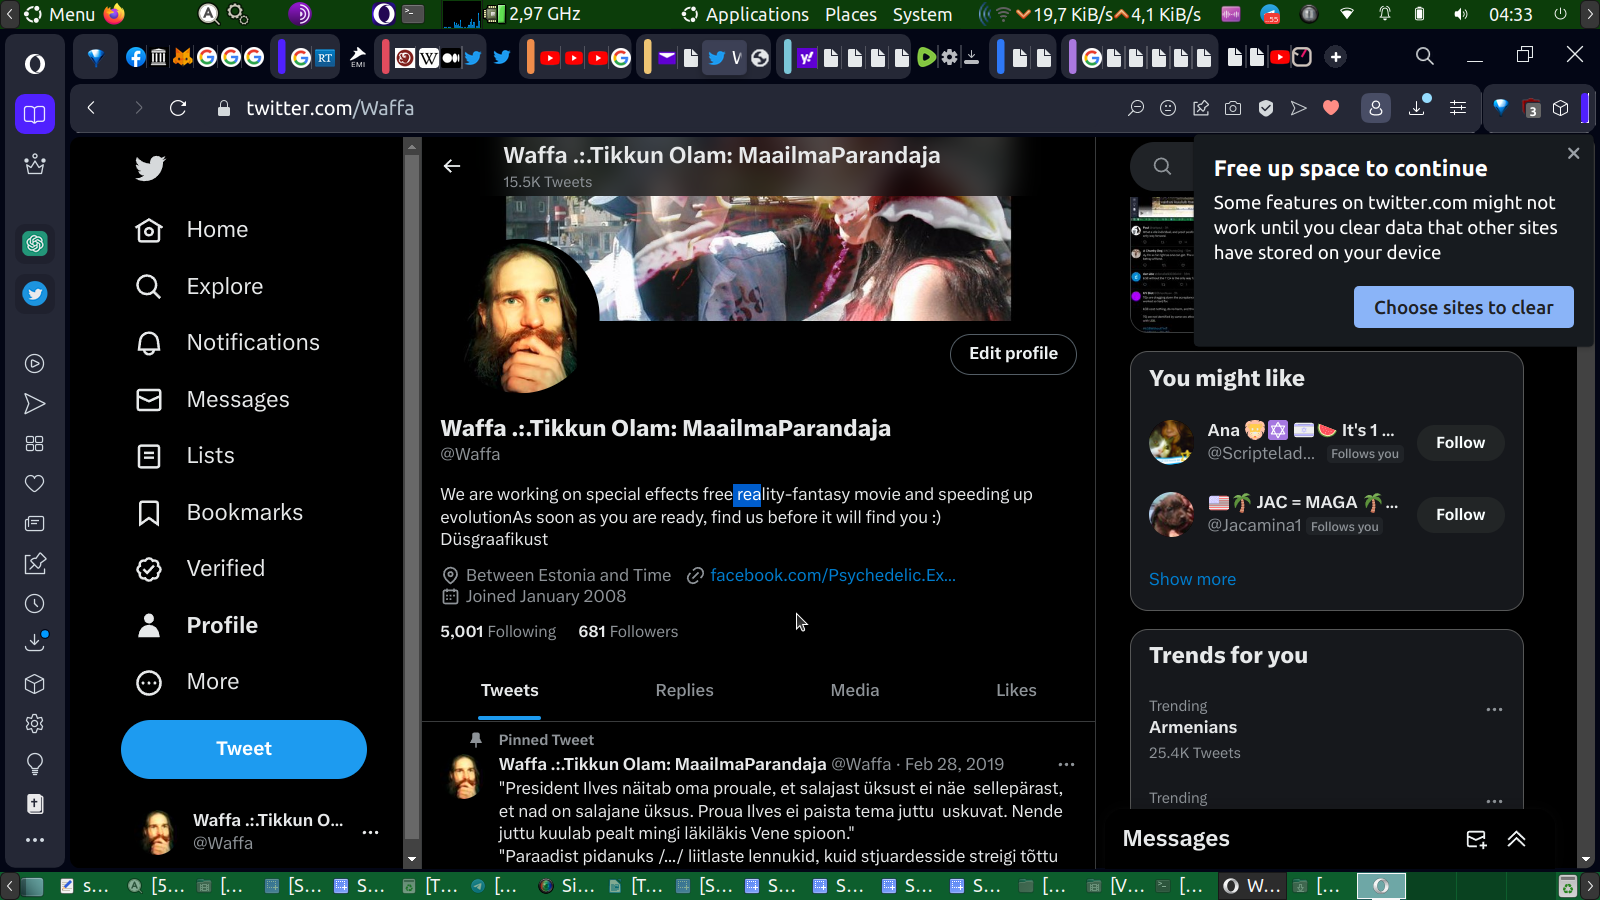Open options for Armenians trend

pyautogui.click(x=1495, y=709)
